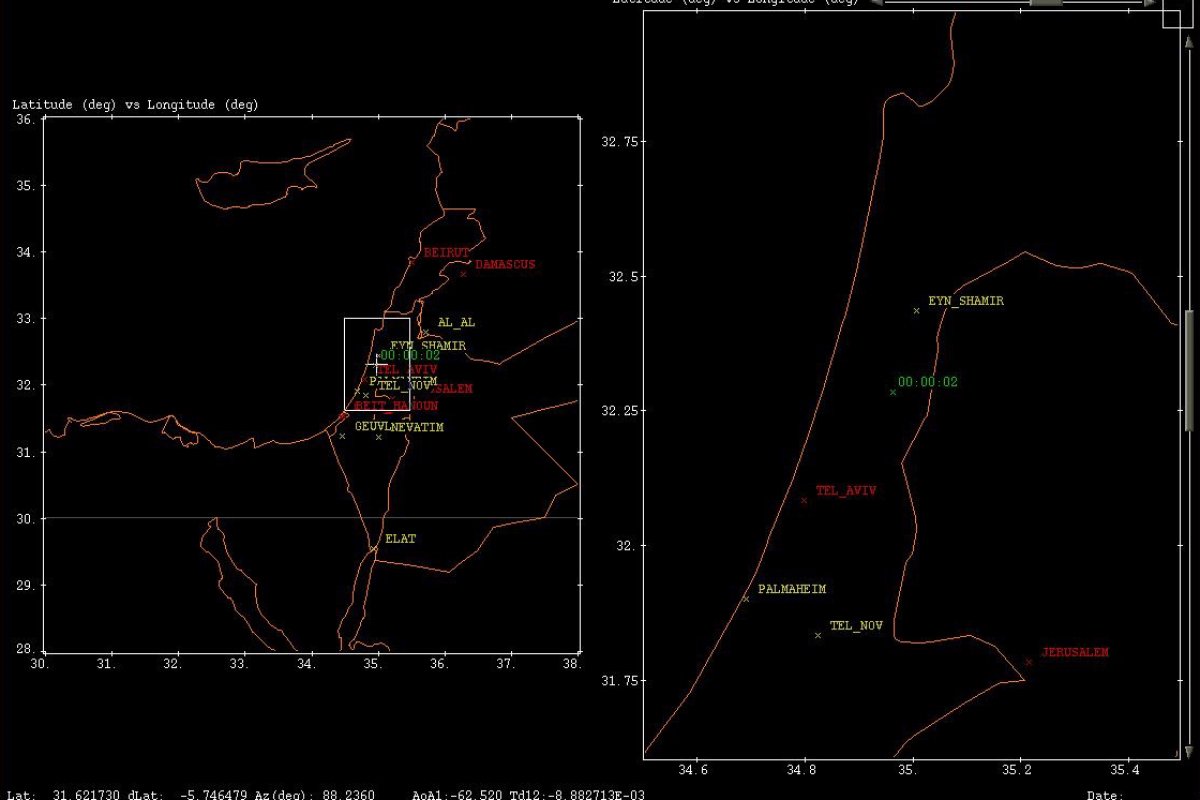Select the ELAT label on overview map
Viewport: 1200px width, 800px height.
(400, 538)
